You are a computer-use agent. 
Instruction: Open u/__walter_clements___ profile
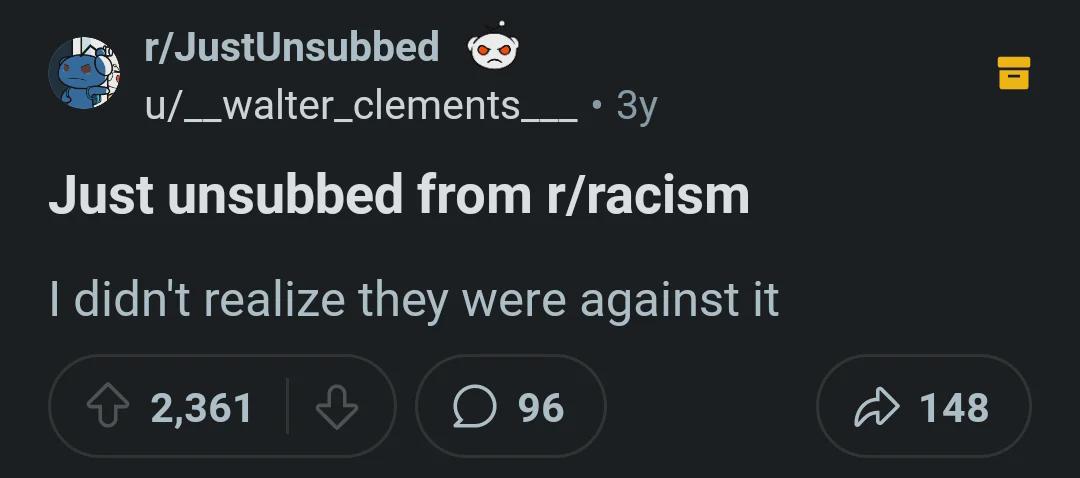361,106
